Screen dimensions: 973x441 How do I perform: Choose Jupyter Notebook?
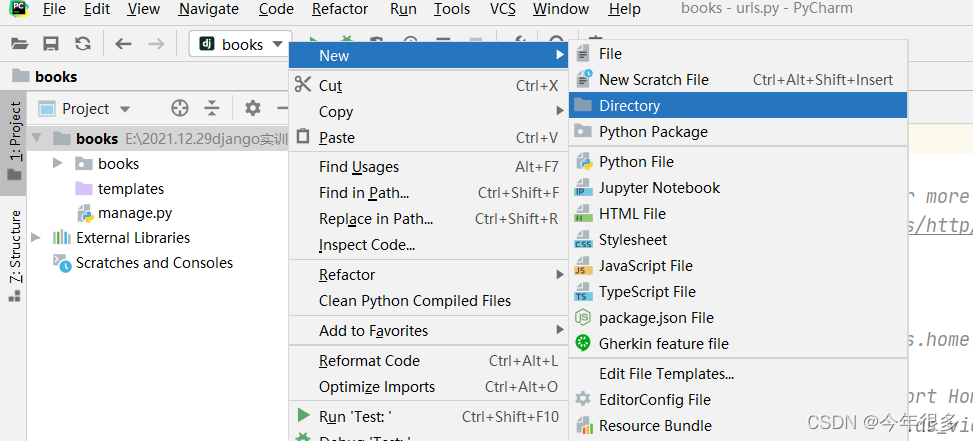(738, 188)
